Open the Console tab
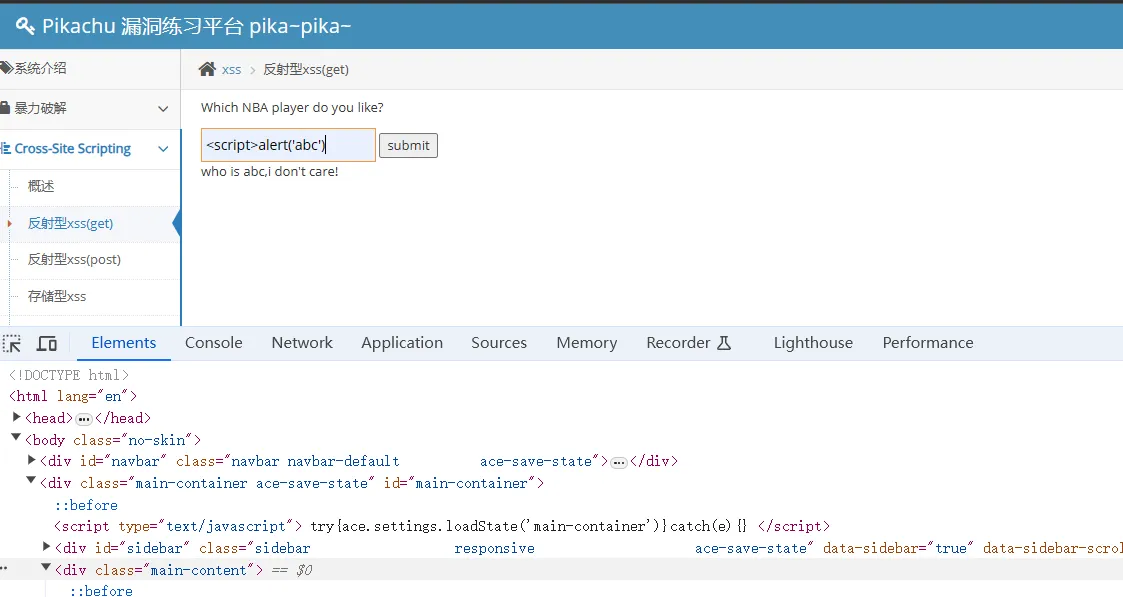The width and height of the screenshot is (1123, 597). (213, 343)
